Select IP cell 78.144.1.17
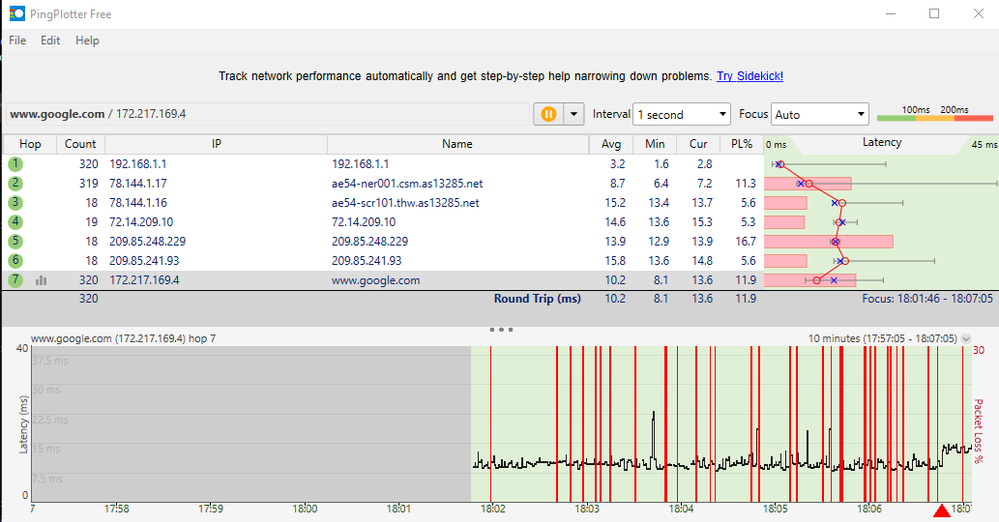The image size is (999, 522). [138, 184]
